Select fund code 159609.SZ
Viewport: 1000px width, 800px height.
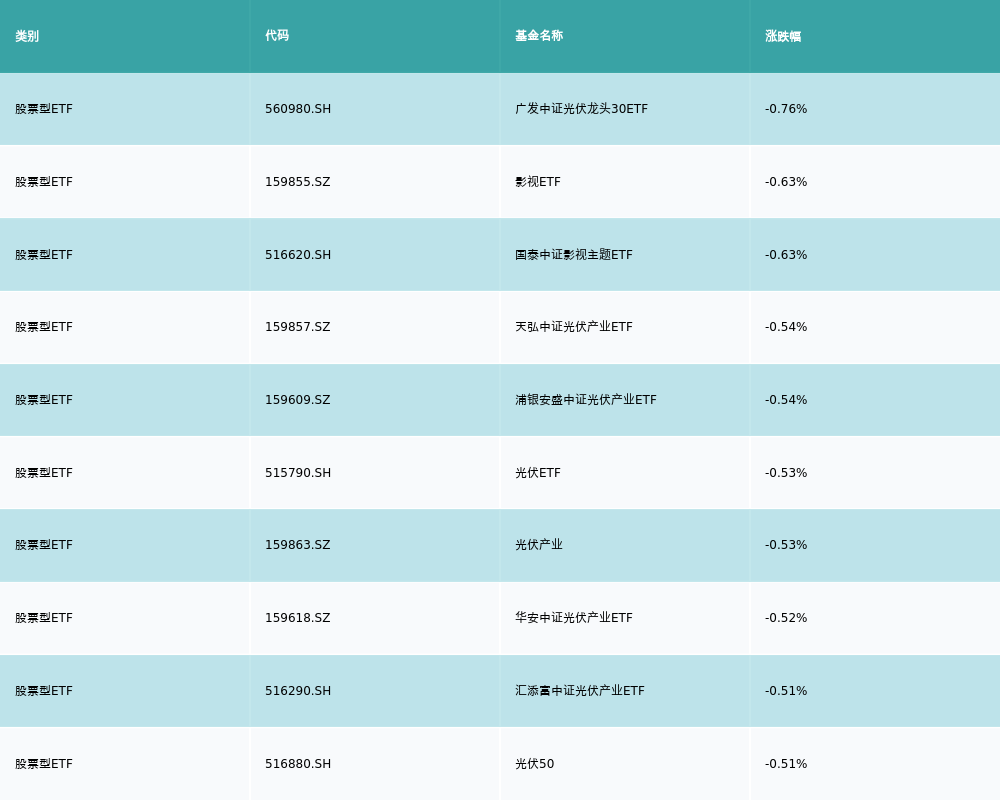(x=297, y=400)
